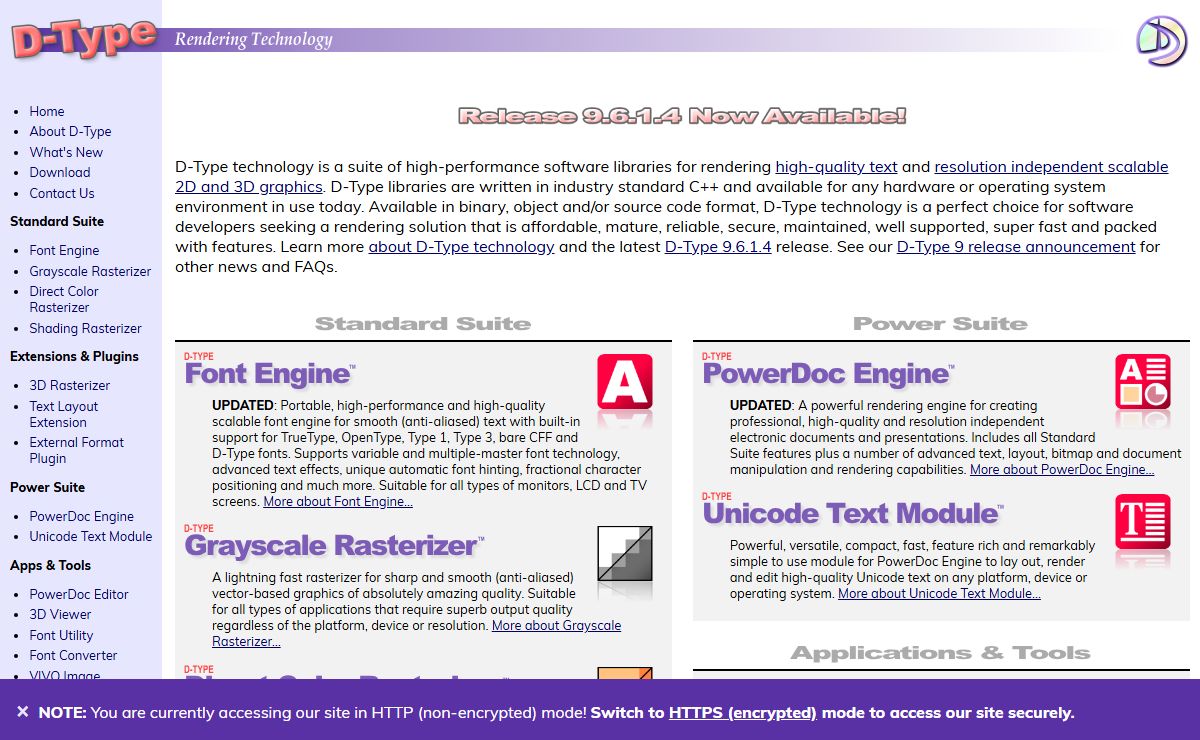1200x740 pixels.
Task: Open What's New in sidebar
Action: (x=66, y=152)
